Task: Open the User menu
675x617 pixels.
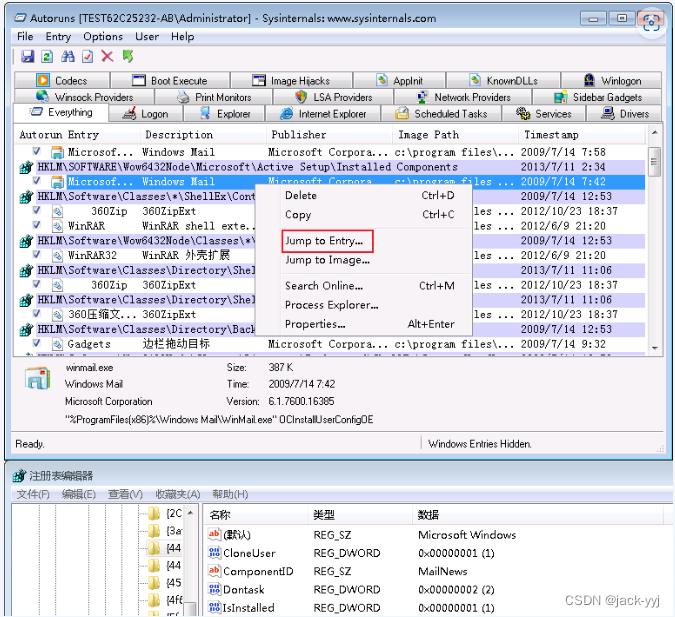Action: 147,37
